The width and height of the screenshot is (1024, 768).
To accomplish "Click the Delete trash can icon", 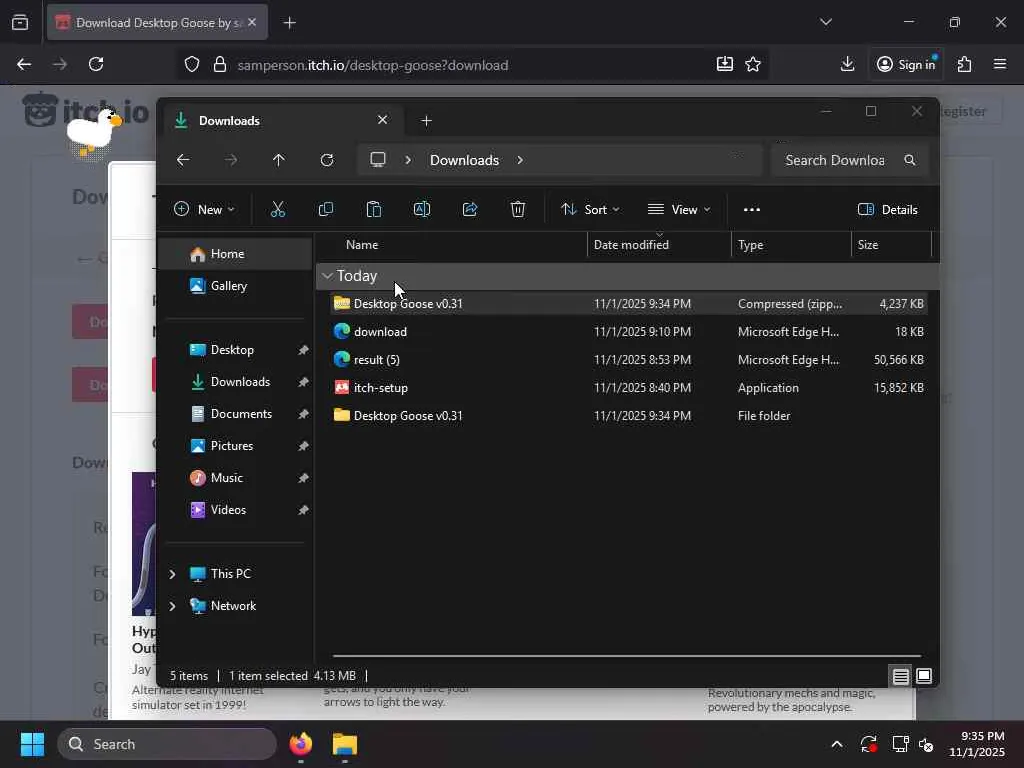I will tap(518, 209).
